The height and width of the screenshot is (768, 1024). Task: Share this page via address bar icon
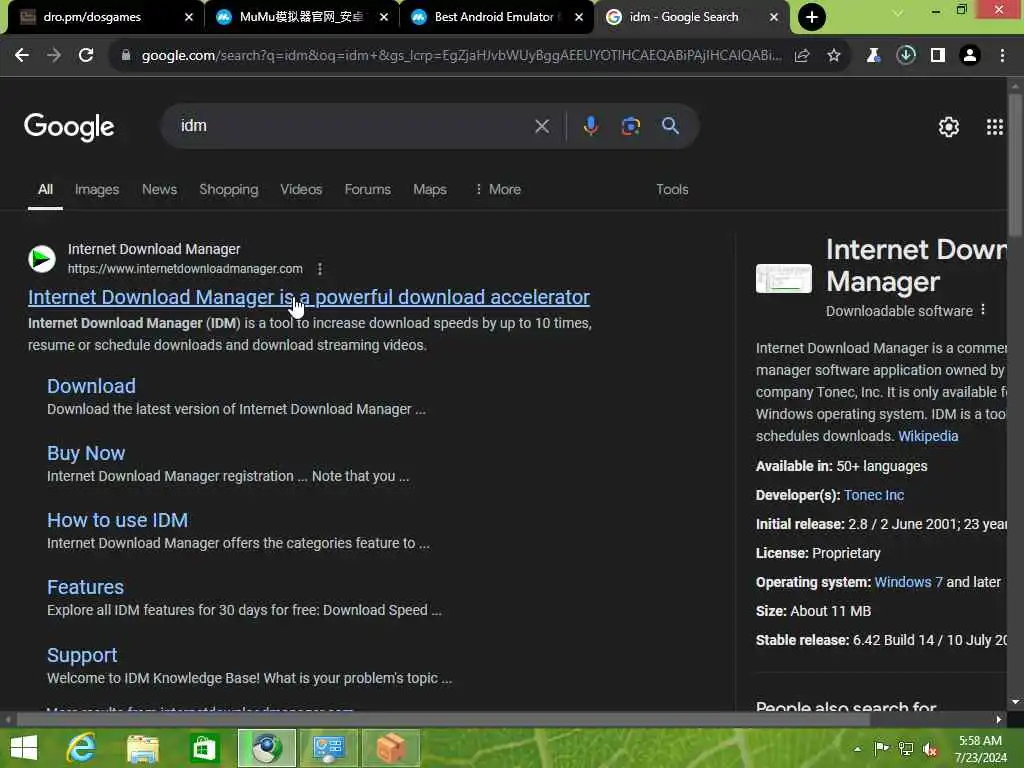pos(802,56)
